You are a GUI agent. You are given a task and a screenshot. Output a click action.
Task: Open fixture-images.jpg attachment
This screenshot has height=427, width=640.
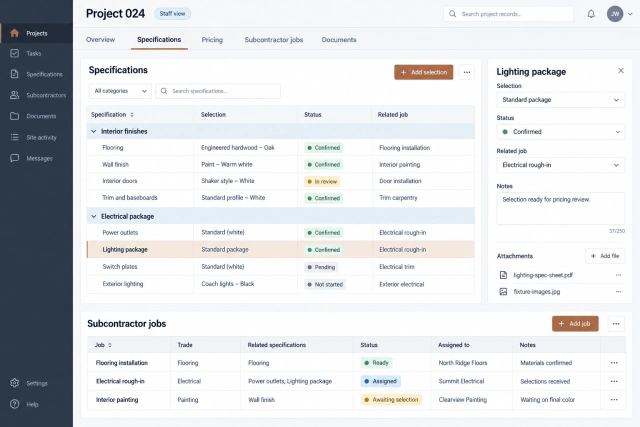click(537, 291)
